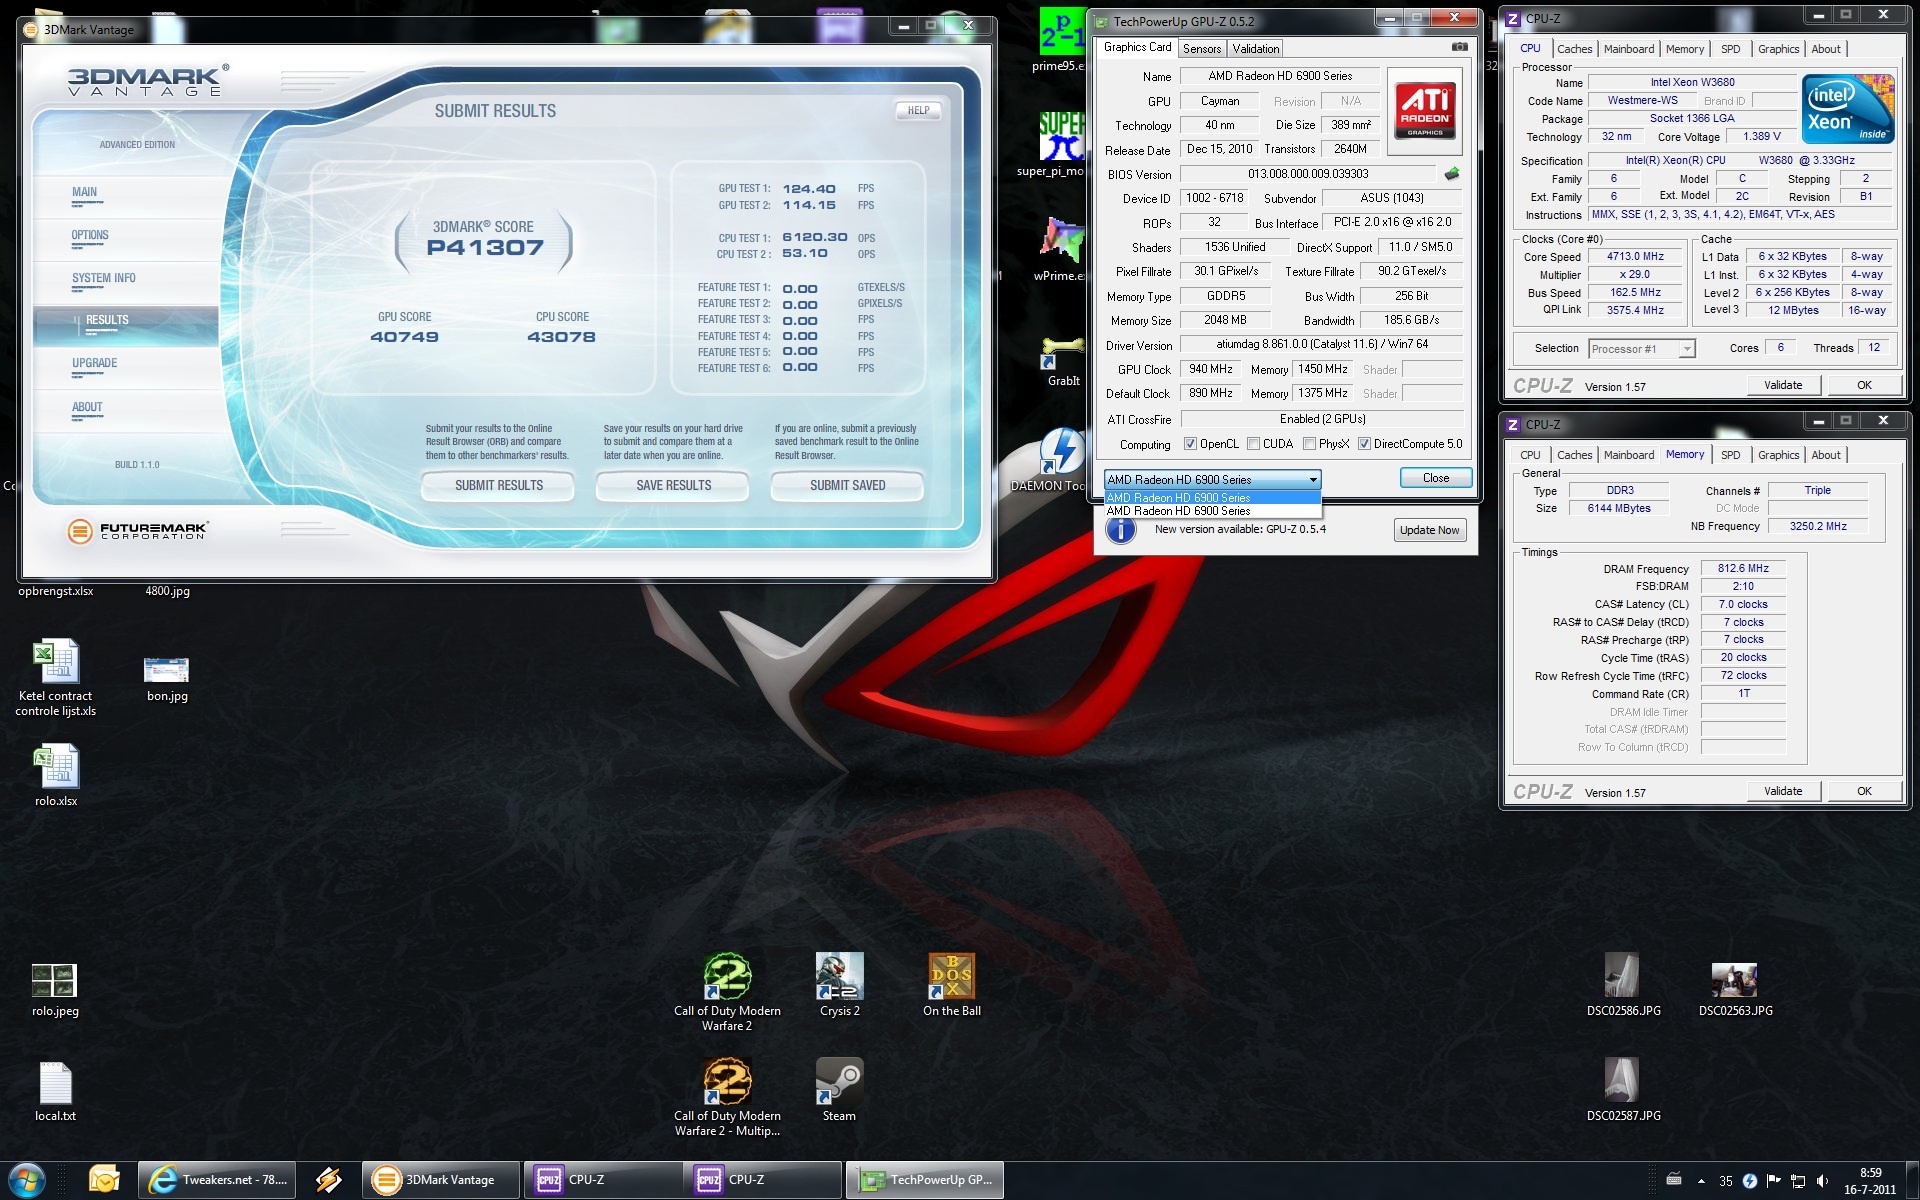
Task: Click the Help button in 3DMark Vantage
Action: tap(918, 111)
